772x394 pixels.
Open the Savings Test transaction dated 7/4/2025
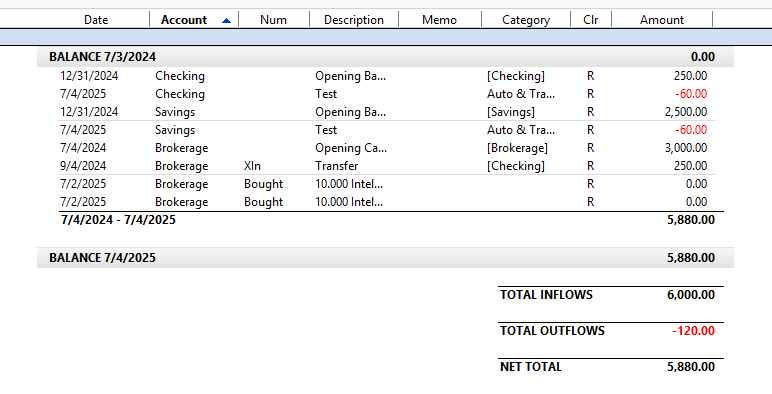(x=386, y=130)
